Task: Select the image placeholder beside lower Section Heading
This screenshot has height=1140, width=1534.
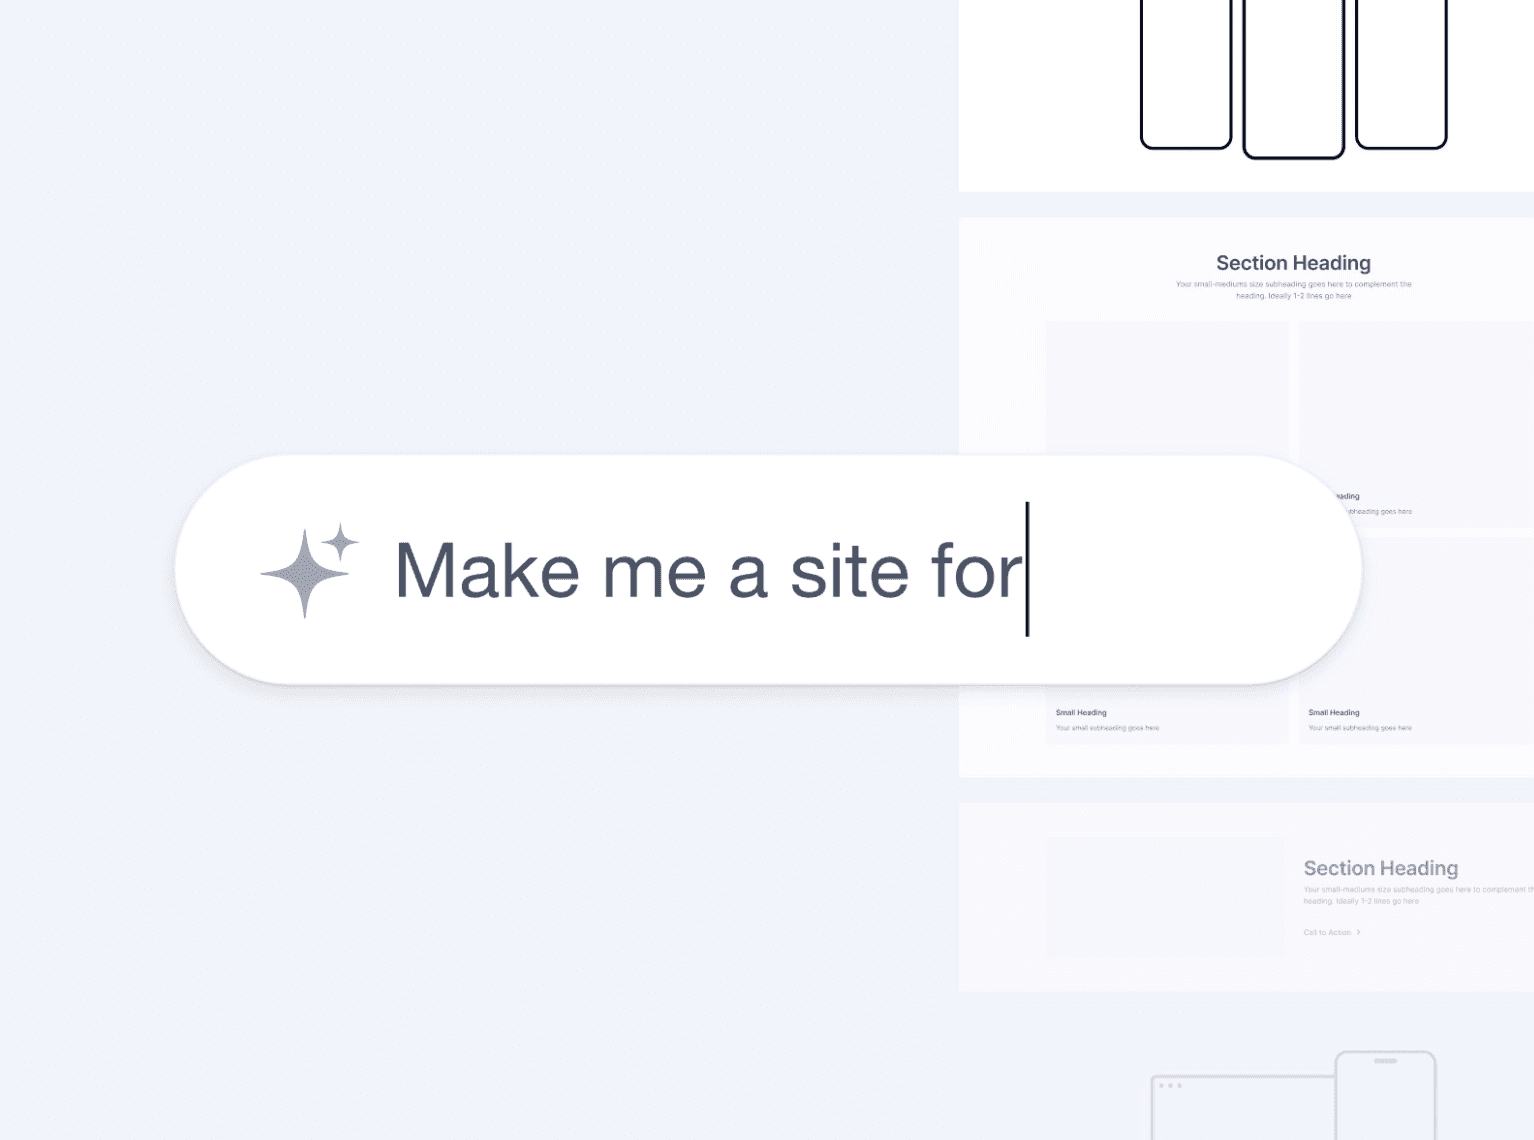Action: [x=1165, y=897]
